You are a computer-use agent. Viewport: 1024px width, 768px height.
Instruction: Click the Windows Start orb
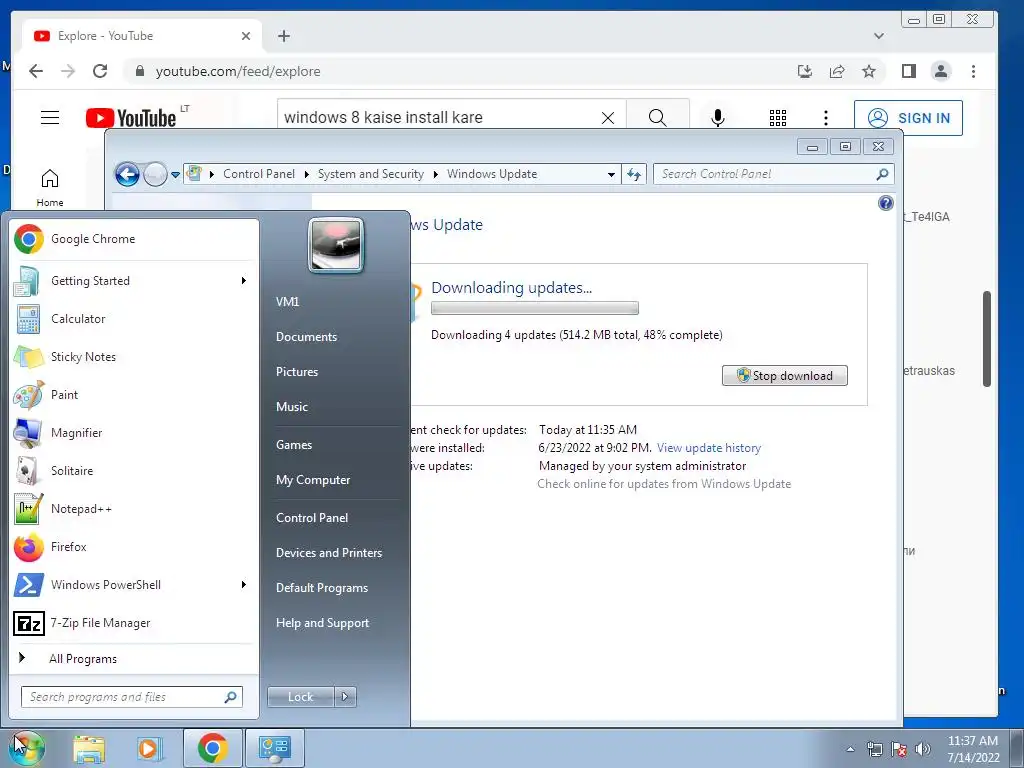tap(26, 748)
